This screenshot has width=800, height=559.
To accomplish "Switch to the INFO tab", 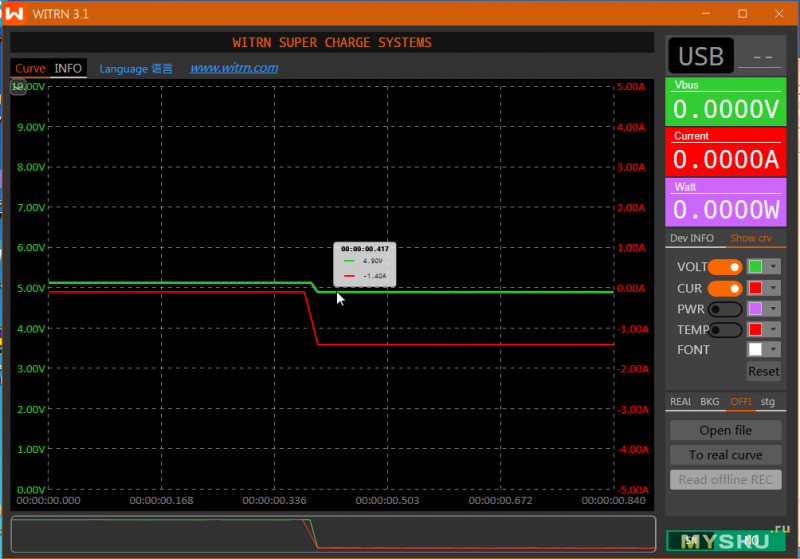I will tap(68, 68).
